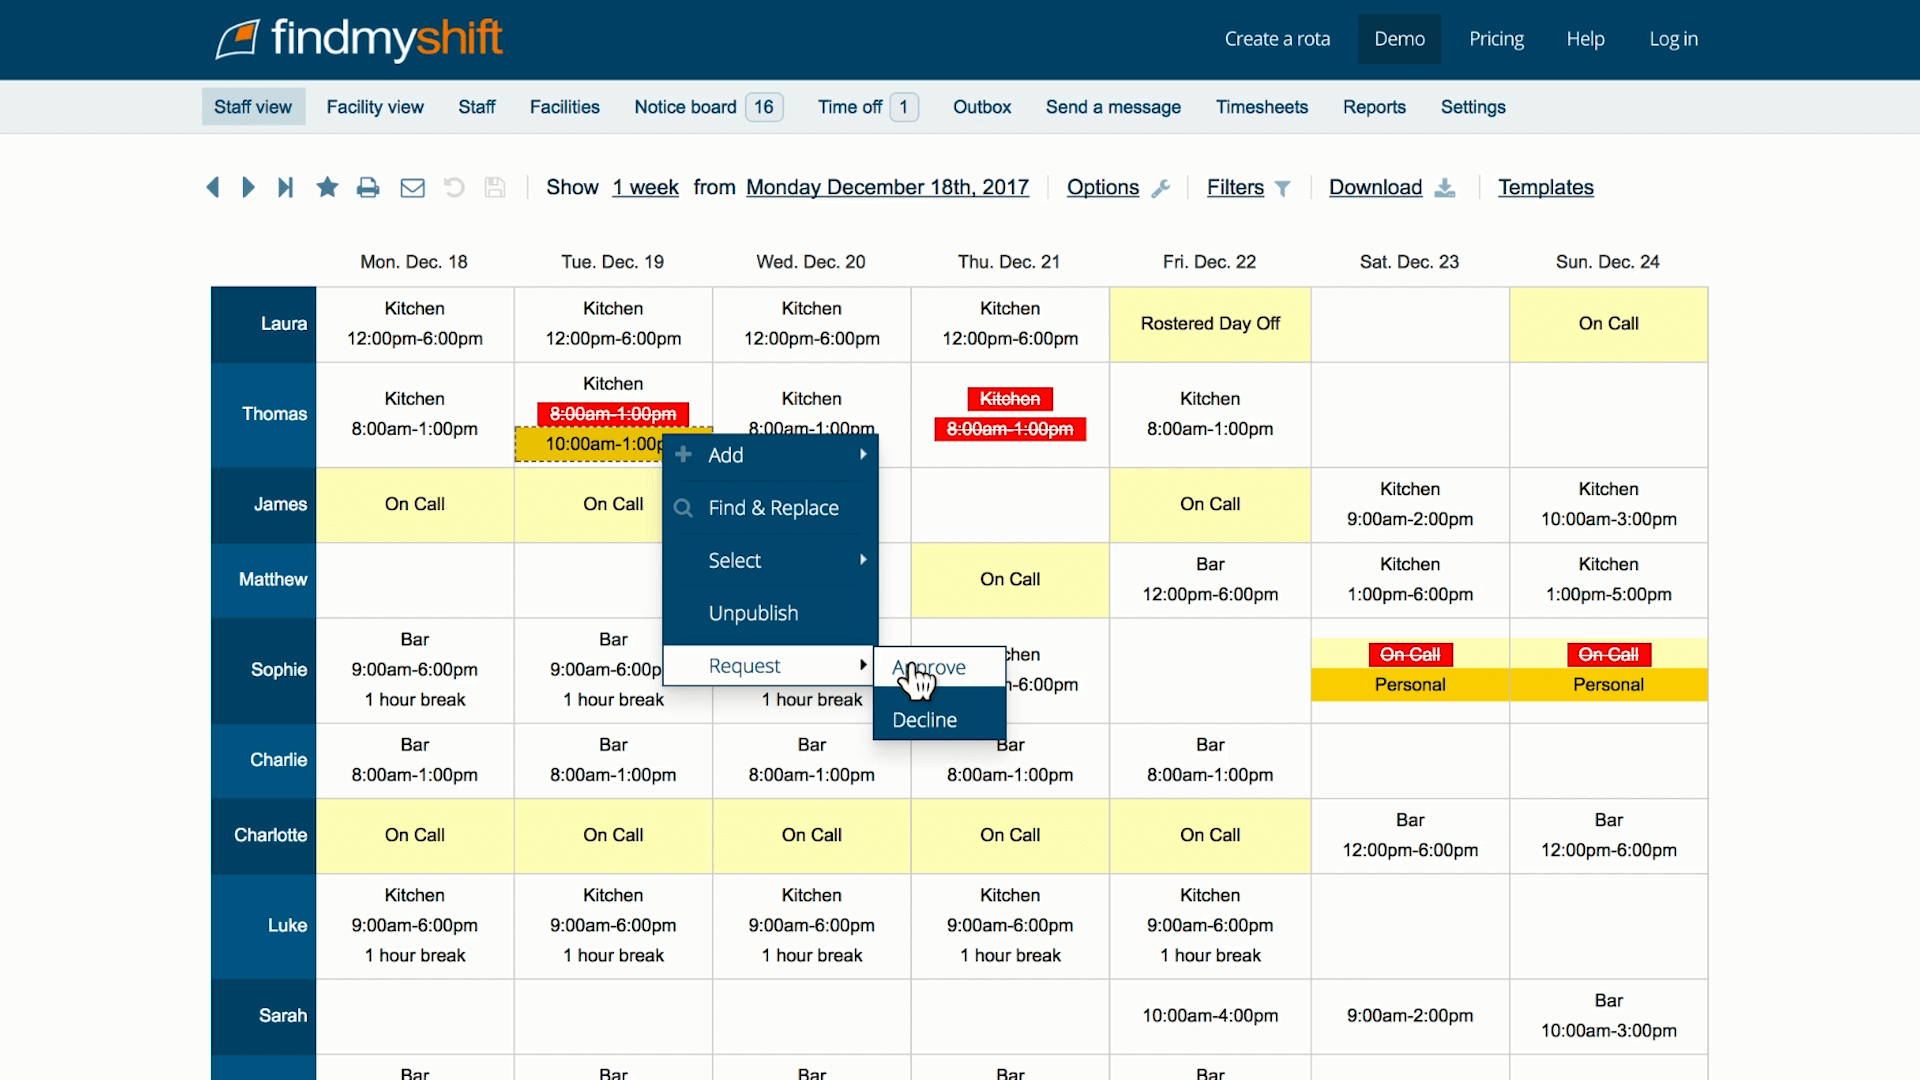Undo recent schedule changes
This screenshot has width=1920, height=1080.
(453, 187)
